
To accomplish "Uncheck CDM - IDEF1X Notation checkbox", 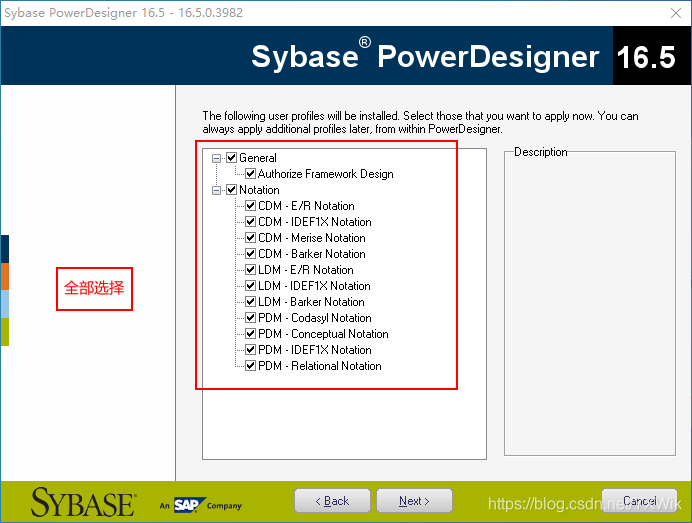I will click(251, 222).
